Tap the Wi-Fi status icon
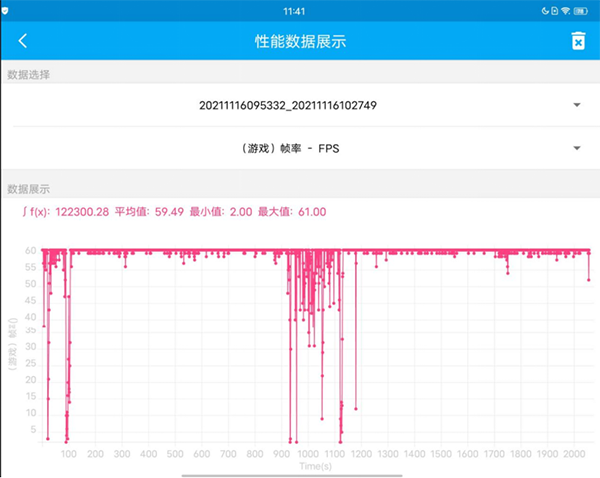The image size is (600, 478). click(565, 10)
